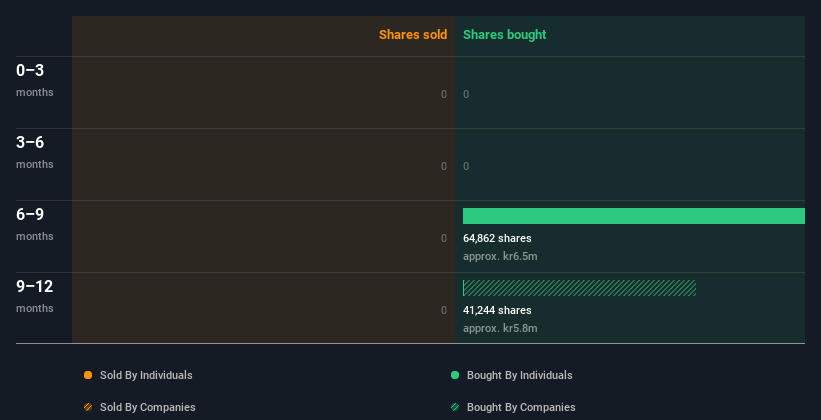Click the 6–9 months row label

(x=35, y=224)
